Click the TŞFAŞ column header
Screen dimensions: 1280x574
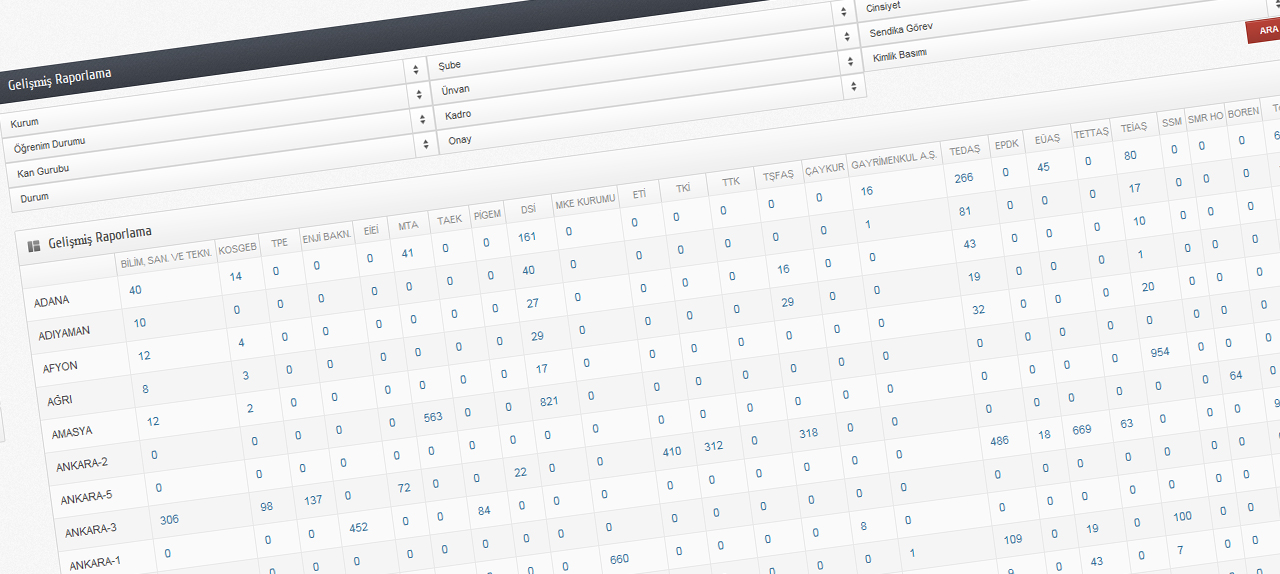point(778,174)
